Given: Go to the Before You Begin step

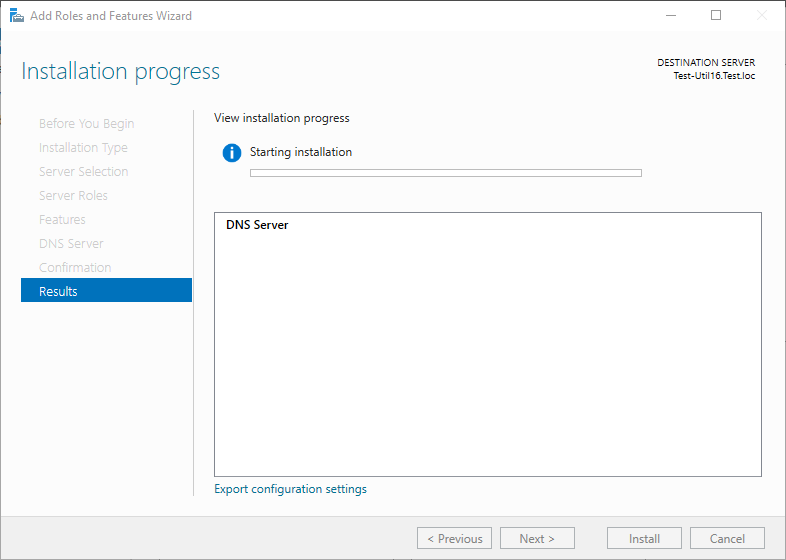Looking at the screenshot, I should click(x=86, y=123).
